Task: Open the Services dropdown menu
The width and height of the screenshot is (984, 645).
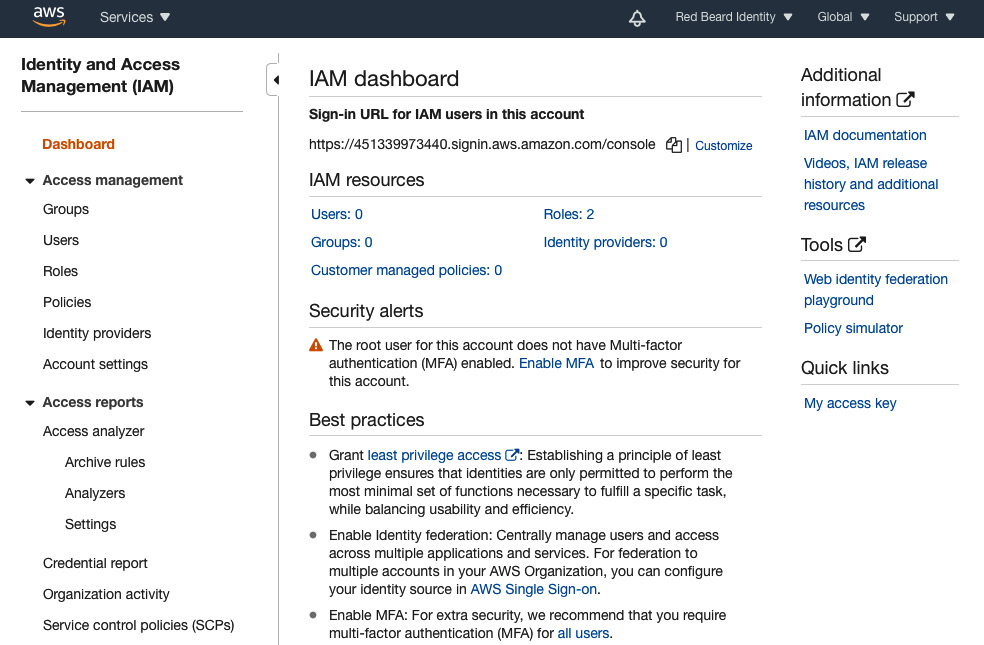Action: [x=135, y=17]
